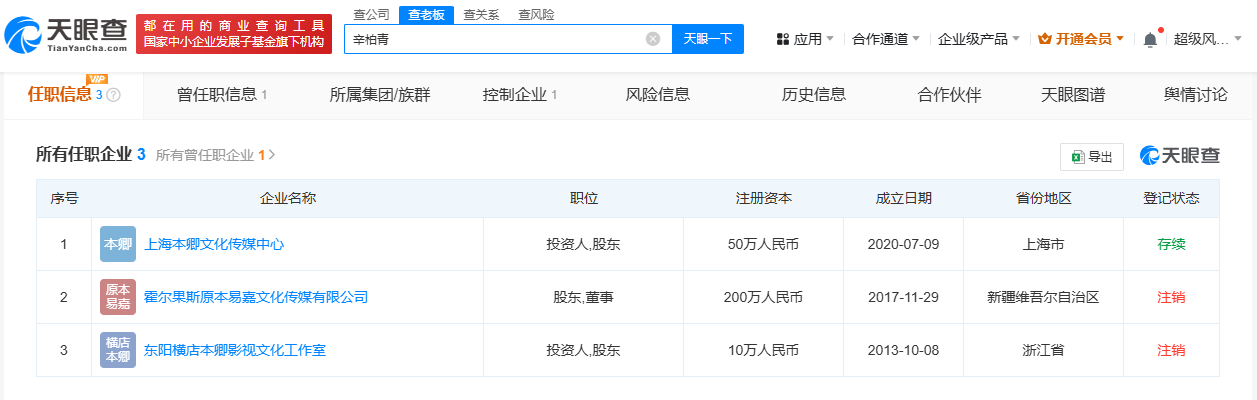Clear the search box with the X icon
The image size is (1257, 400).
pyautogui.click(x=653, y=39)
